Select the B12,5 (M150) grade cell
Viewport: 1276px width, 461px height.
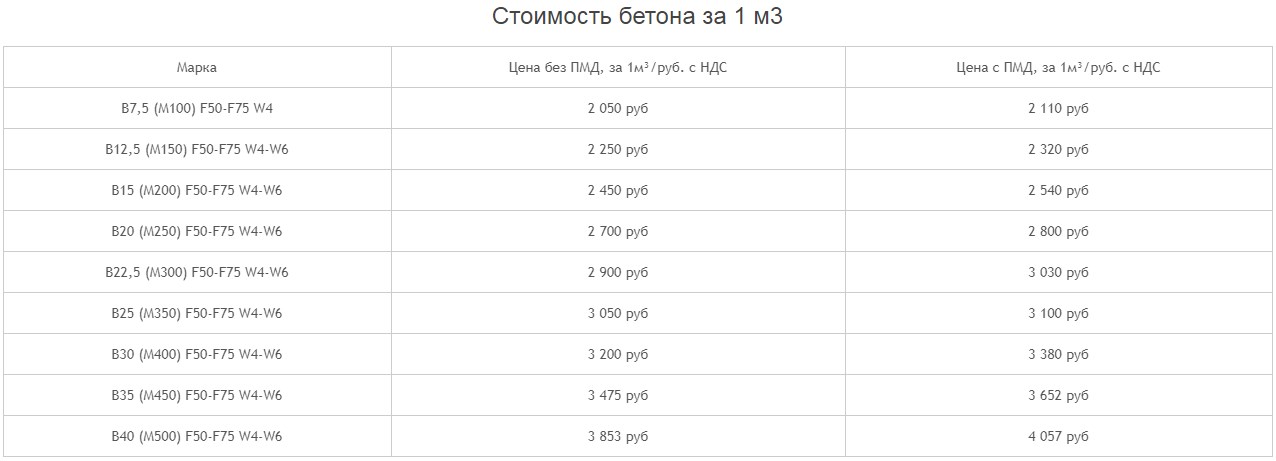click(x=197, y=149)
